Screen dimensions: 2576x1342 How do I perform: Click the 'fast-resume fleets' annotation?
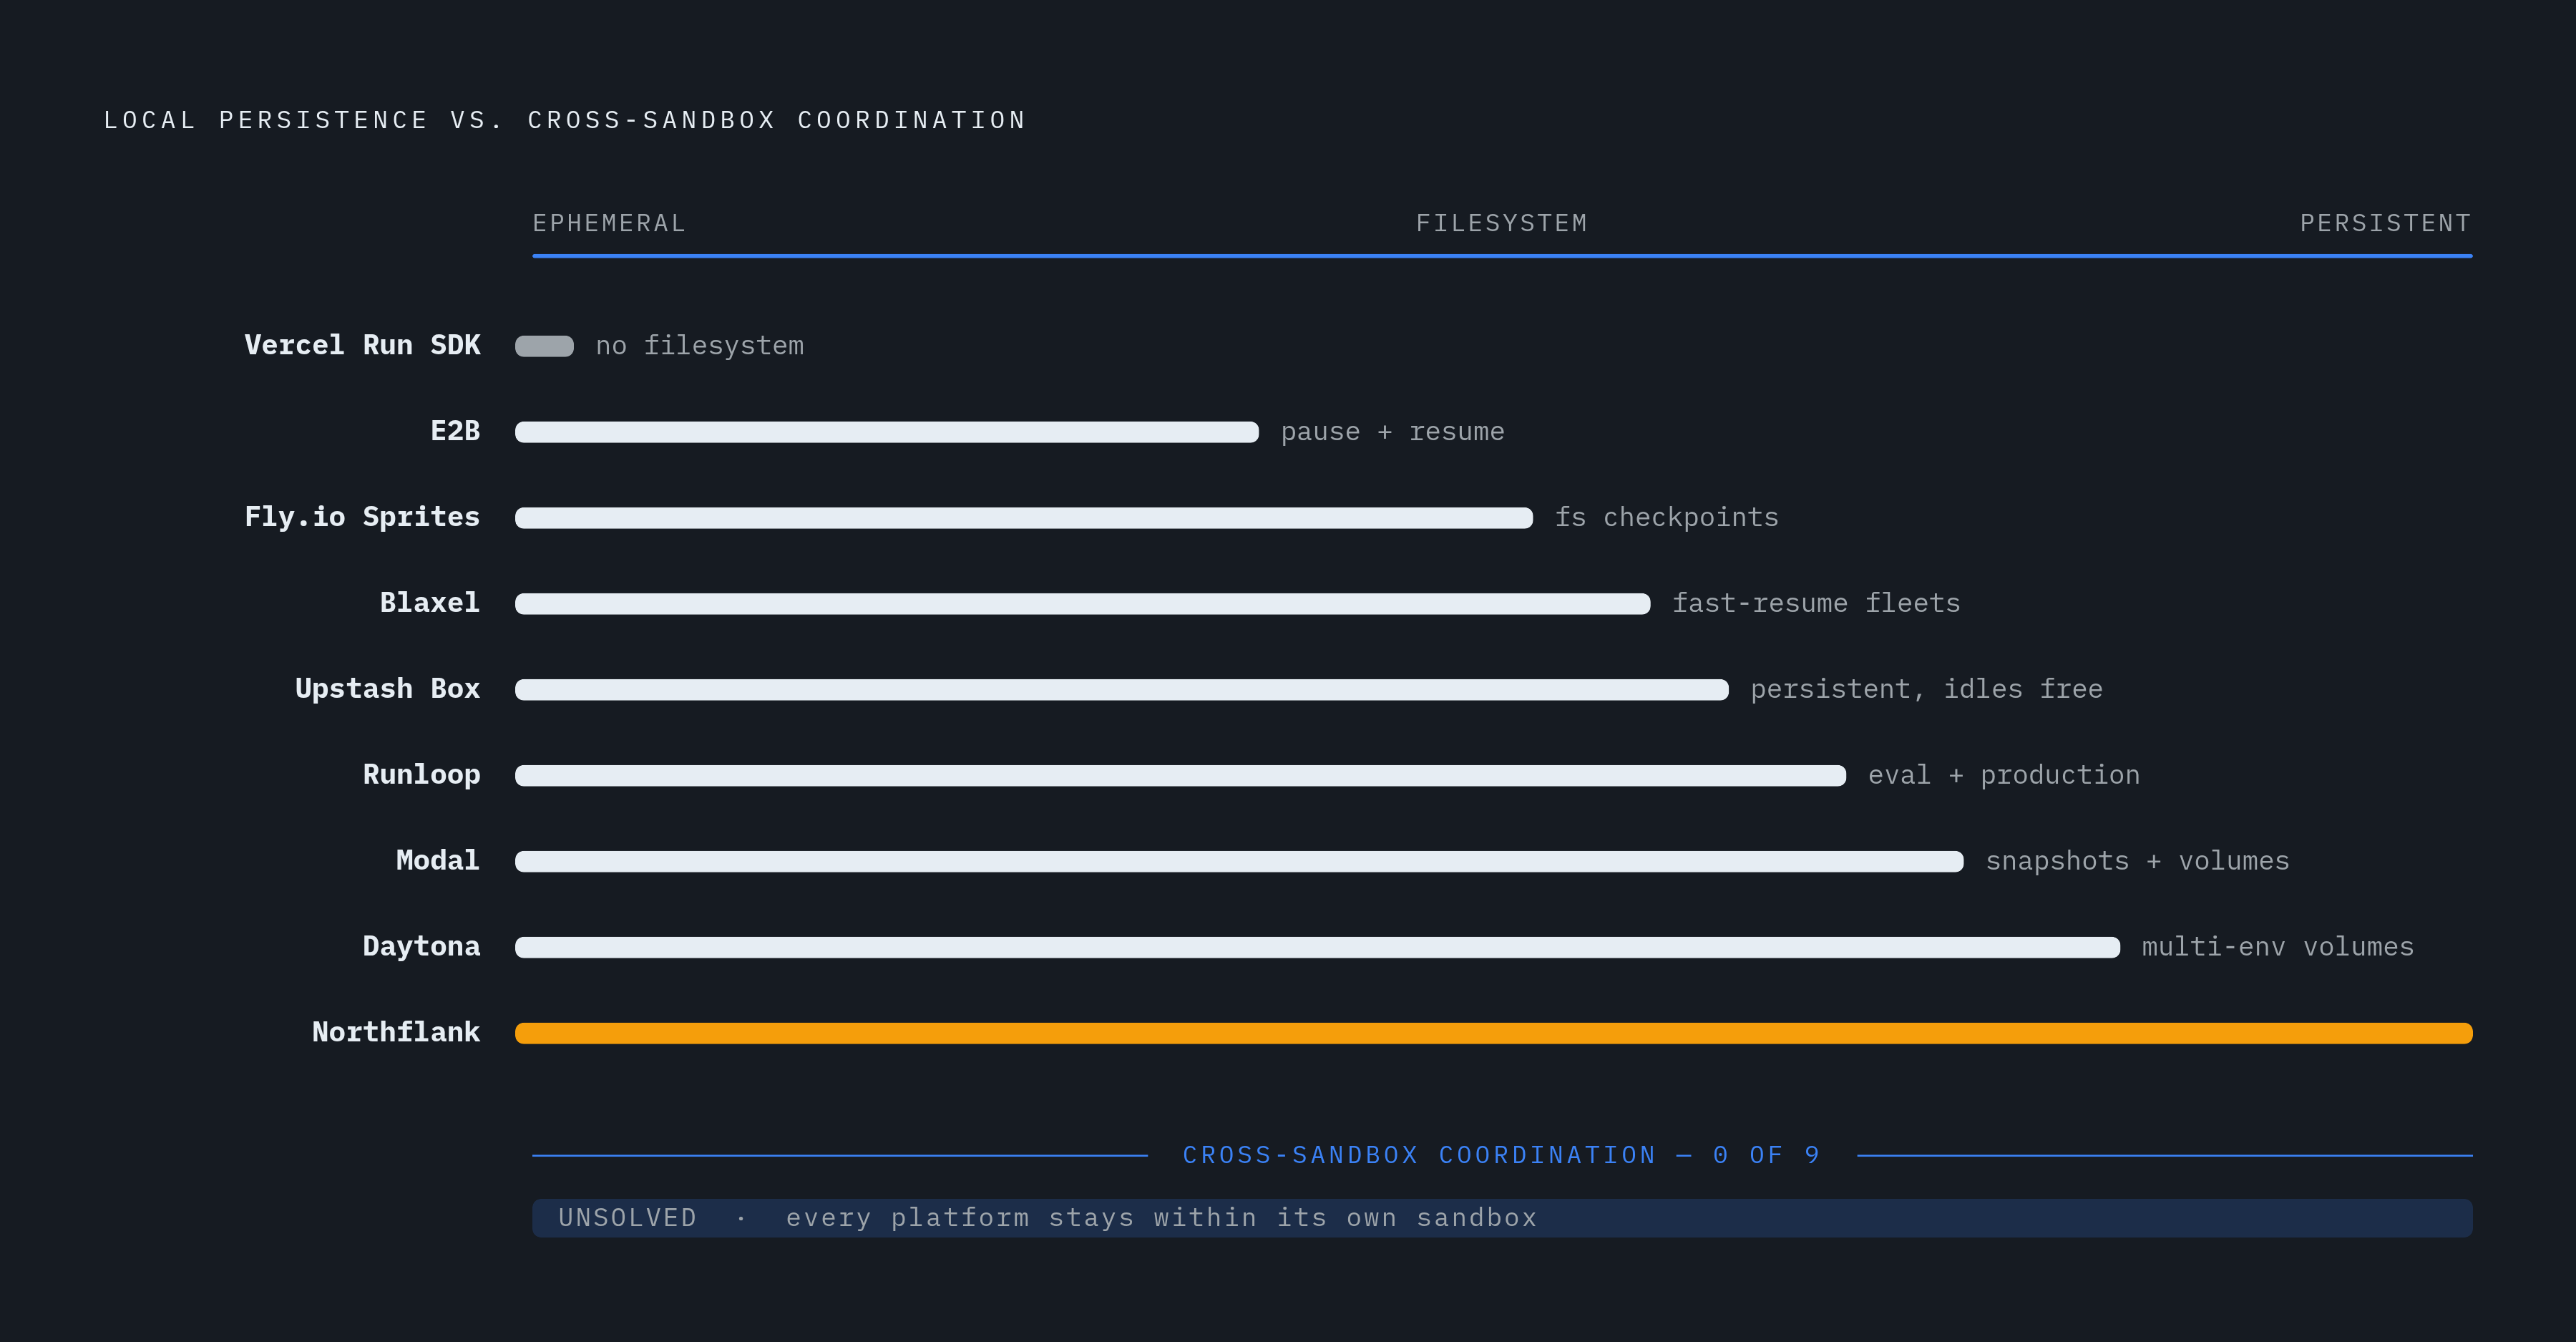(1816, 604)
